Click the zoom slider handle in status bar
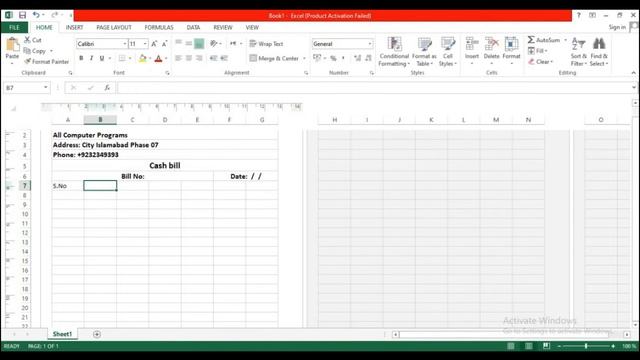640x360 pixels. 586,346
